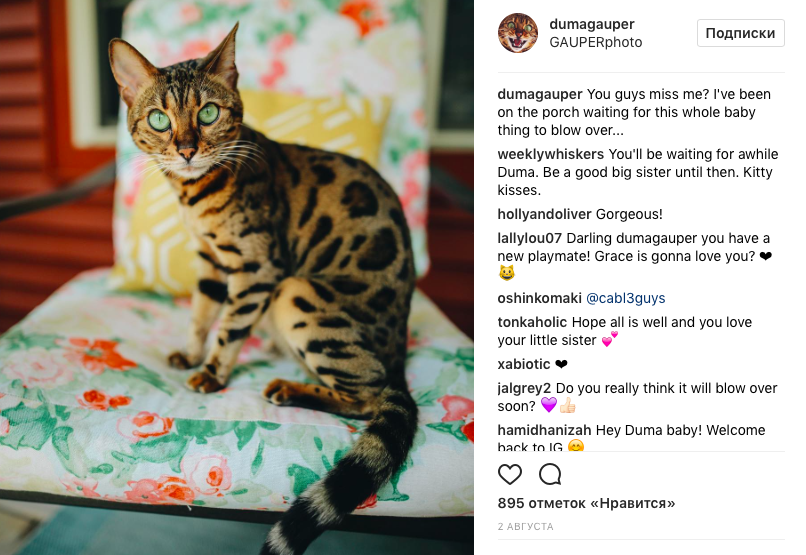The height and width of the screenshot is (555, 806).
Task: Open the @cabl3guys mention link
Action: (626, 298)
